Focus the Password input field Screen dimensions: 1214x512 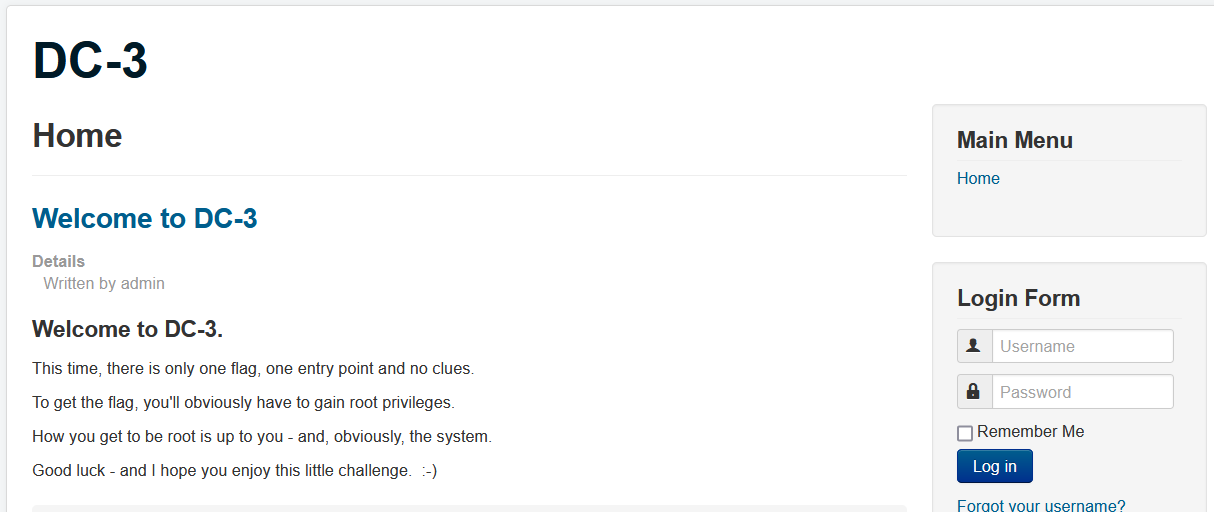point(1082,392)
